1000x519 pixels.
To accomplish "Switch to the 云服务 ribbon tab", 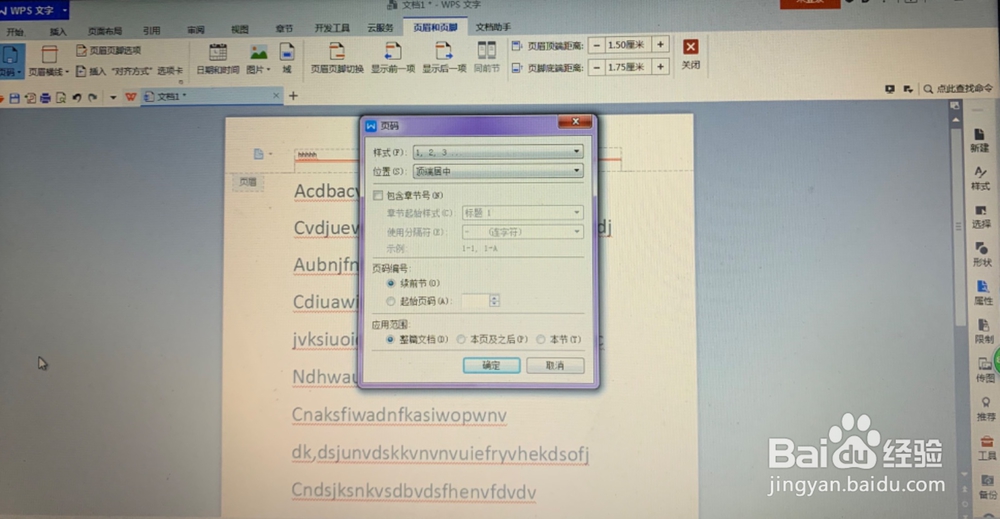I will [x=381, y=27].
